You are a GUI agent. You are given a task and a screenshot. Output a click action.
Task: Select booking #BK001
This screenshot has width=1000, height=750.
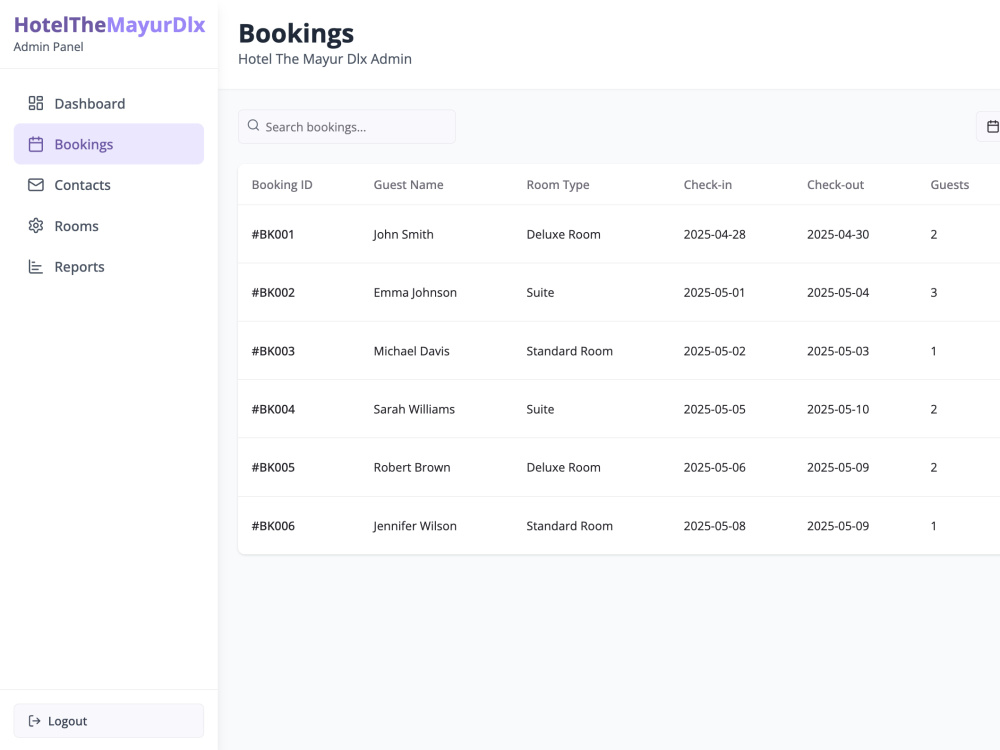(x=273, y=234)
